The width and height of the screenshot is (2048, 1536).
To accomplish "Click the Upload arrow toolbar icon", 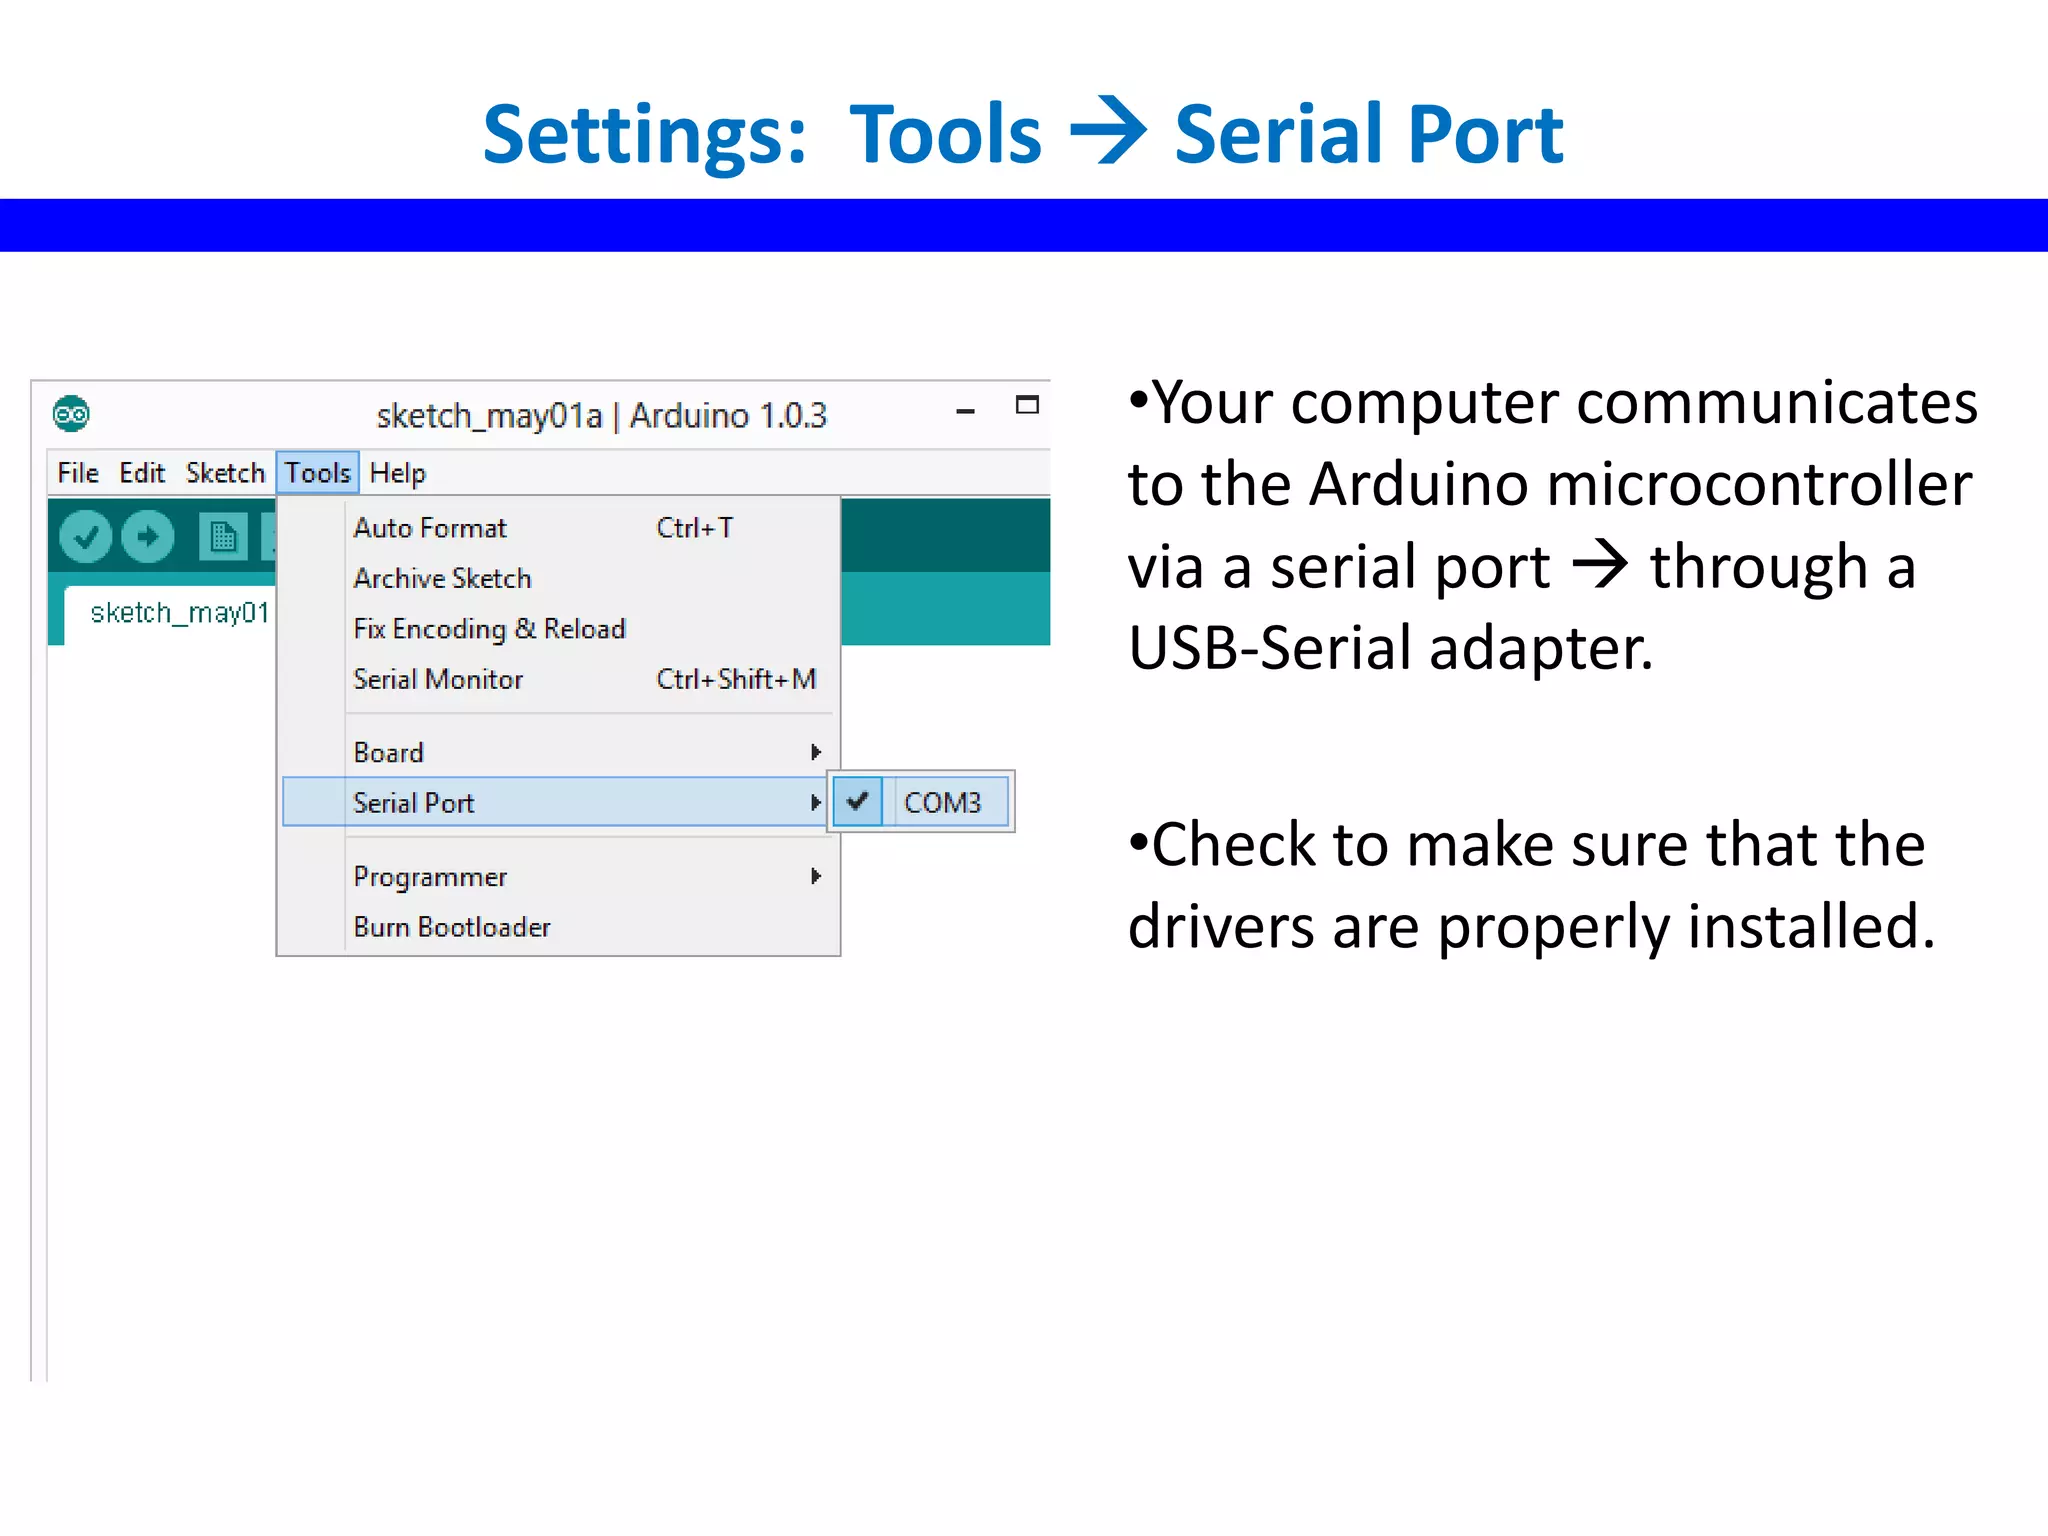I will (x=148, y=537).
